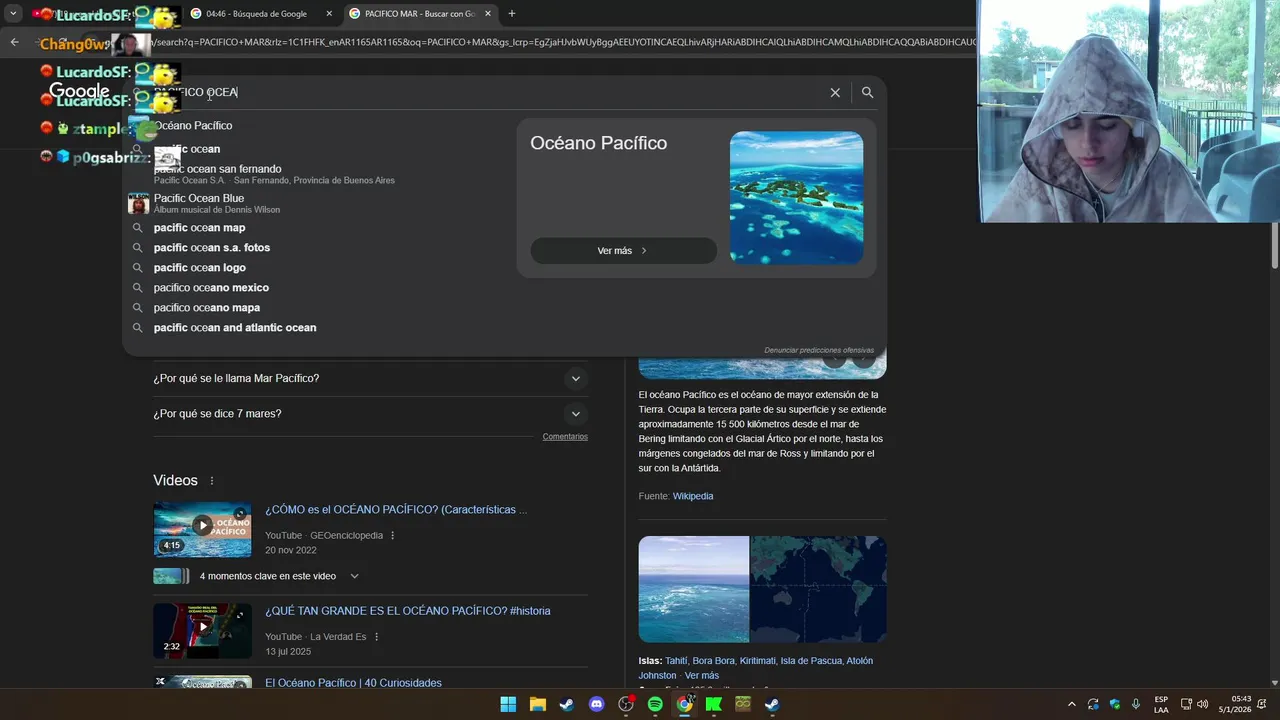Open the three-dot menu beside Videos heading
The width and height of the screenshot is (1280, 720).
tap(212, 481)
